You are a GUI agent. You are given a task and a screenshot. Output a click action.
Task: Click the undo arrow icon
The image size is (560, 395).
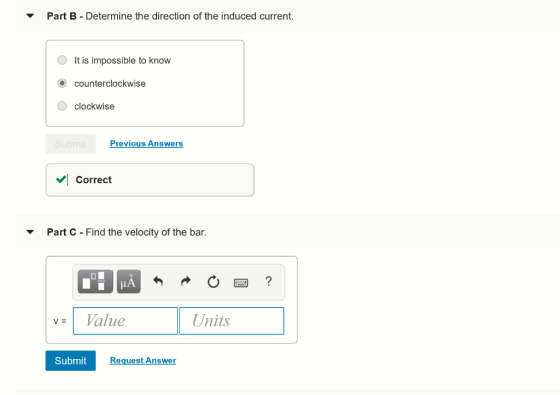158,281
